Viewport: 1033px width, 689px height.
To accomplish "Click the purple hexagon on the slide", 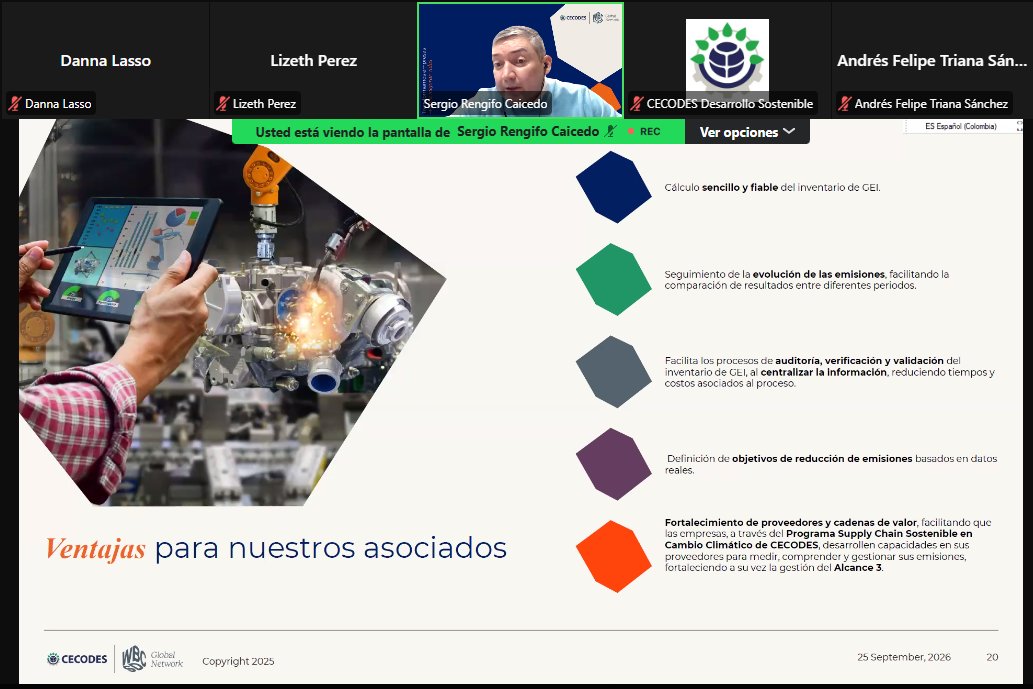I will pyautogui.click(x=613, y=464).
